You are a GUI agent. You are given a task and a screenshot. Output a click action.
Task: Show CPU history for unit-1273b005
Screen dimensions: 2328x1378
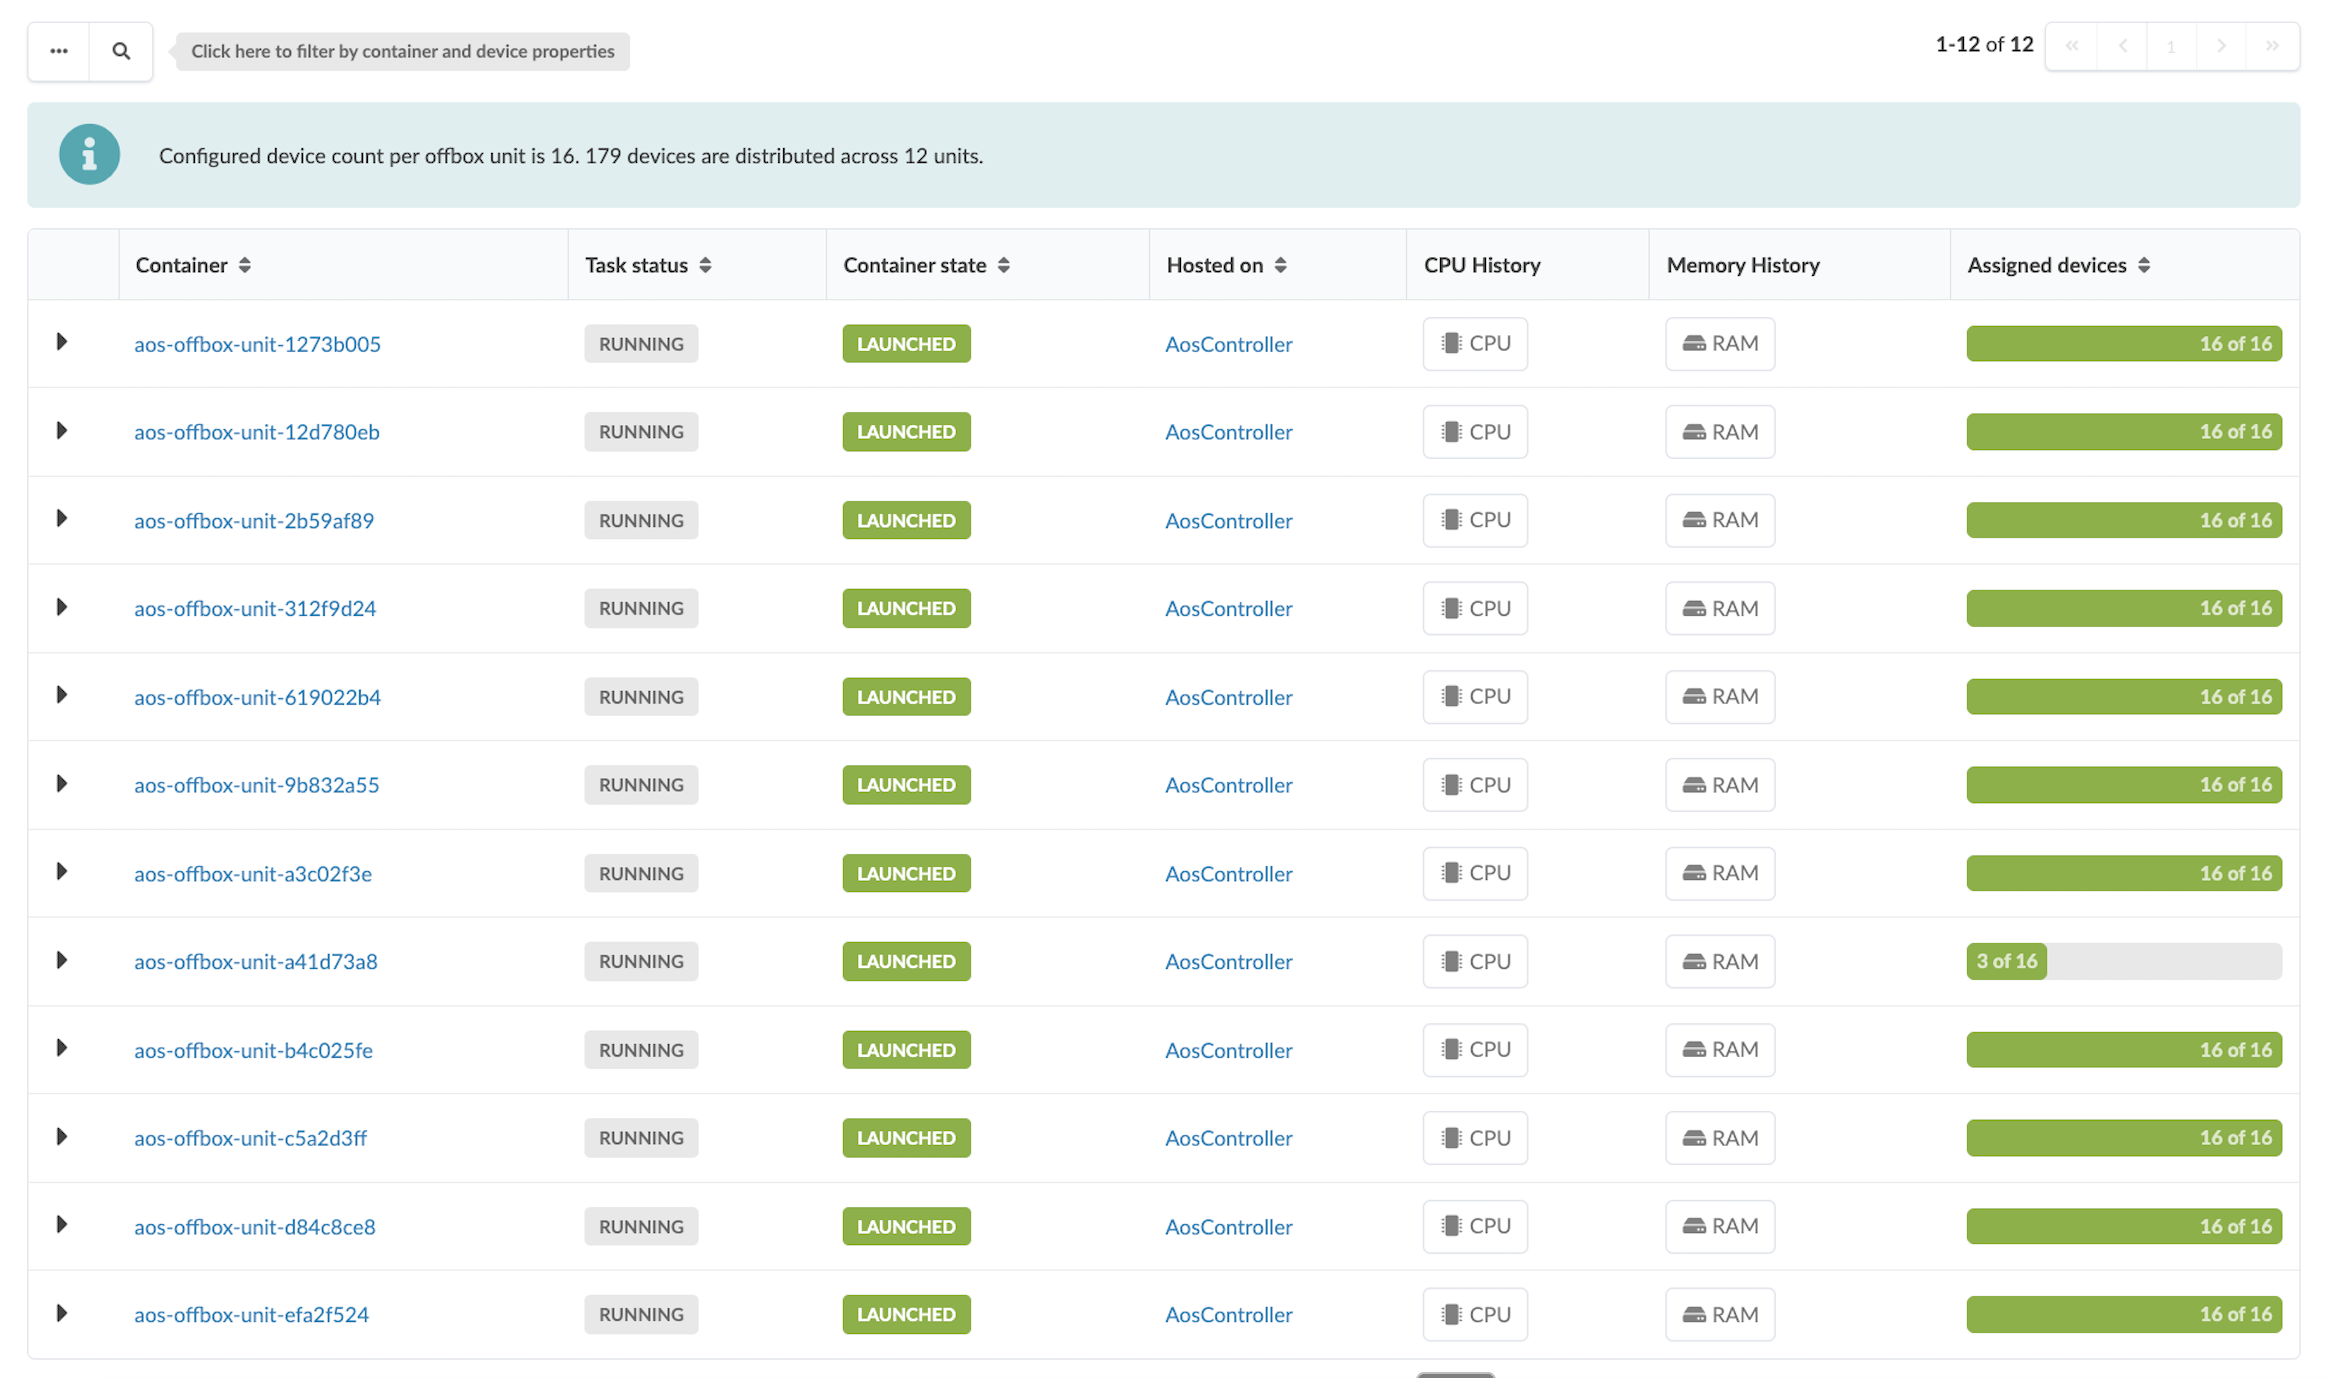coord(1475,343)
